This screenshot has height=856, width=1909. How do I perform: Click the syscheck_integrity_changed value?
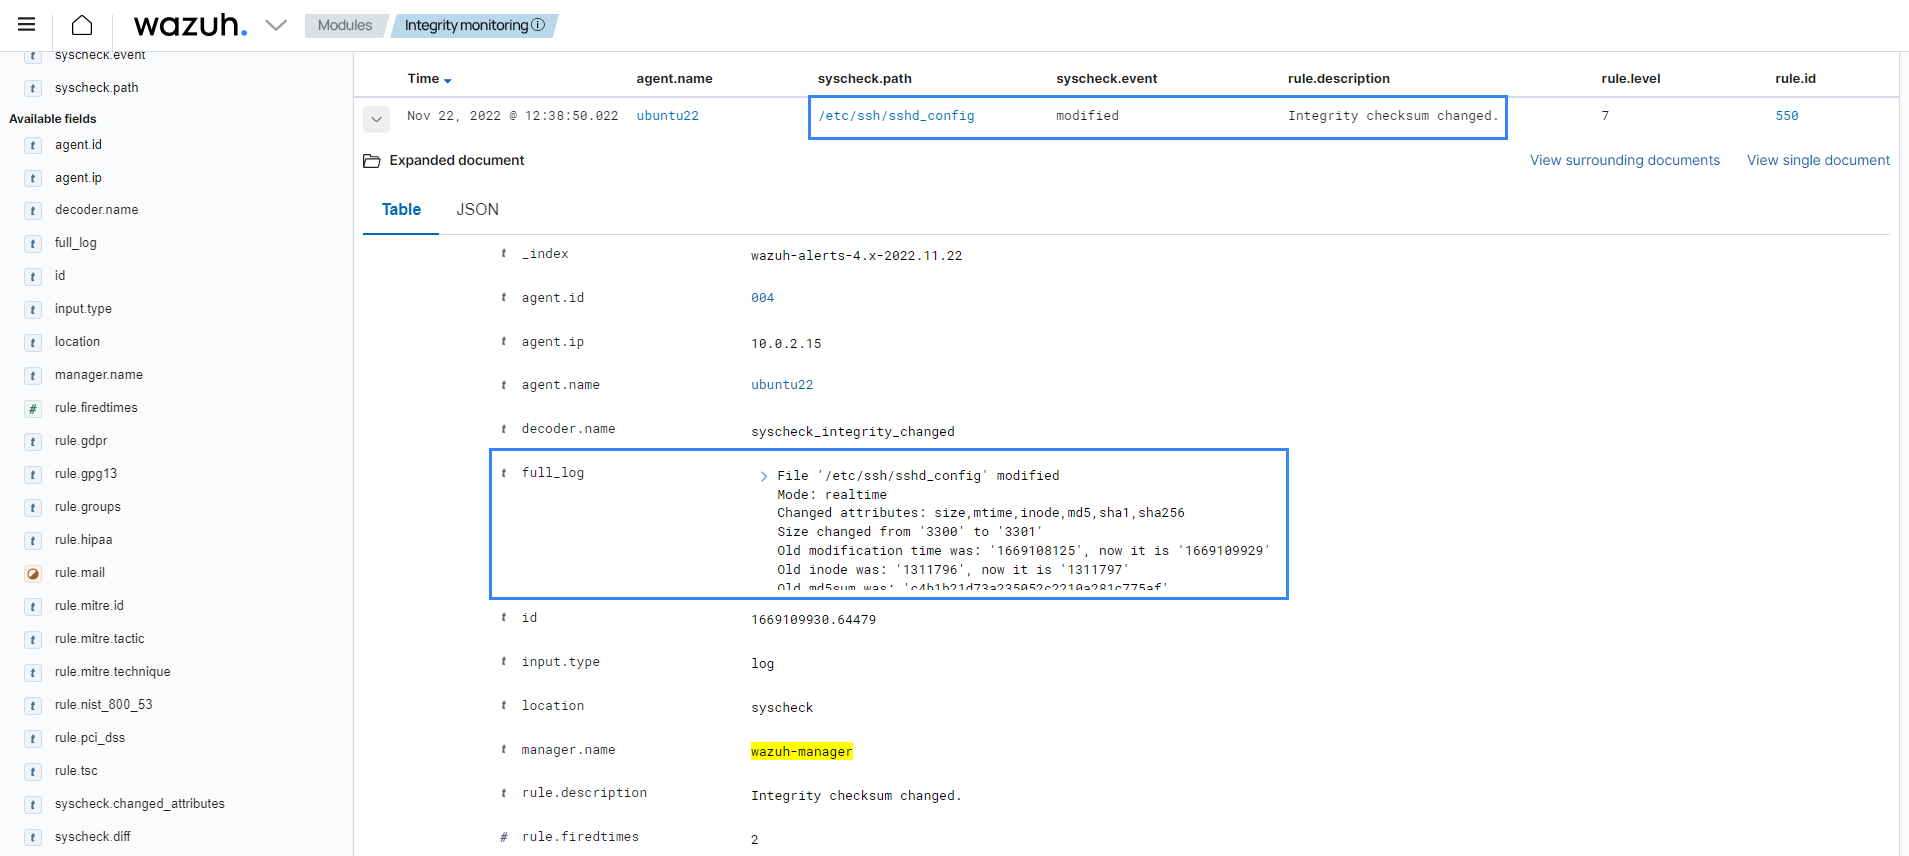pyautogui.click(x=853, y=432)
